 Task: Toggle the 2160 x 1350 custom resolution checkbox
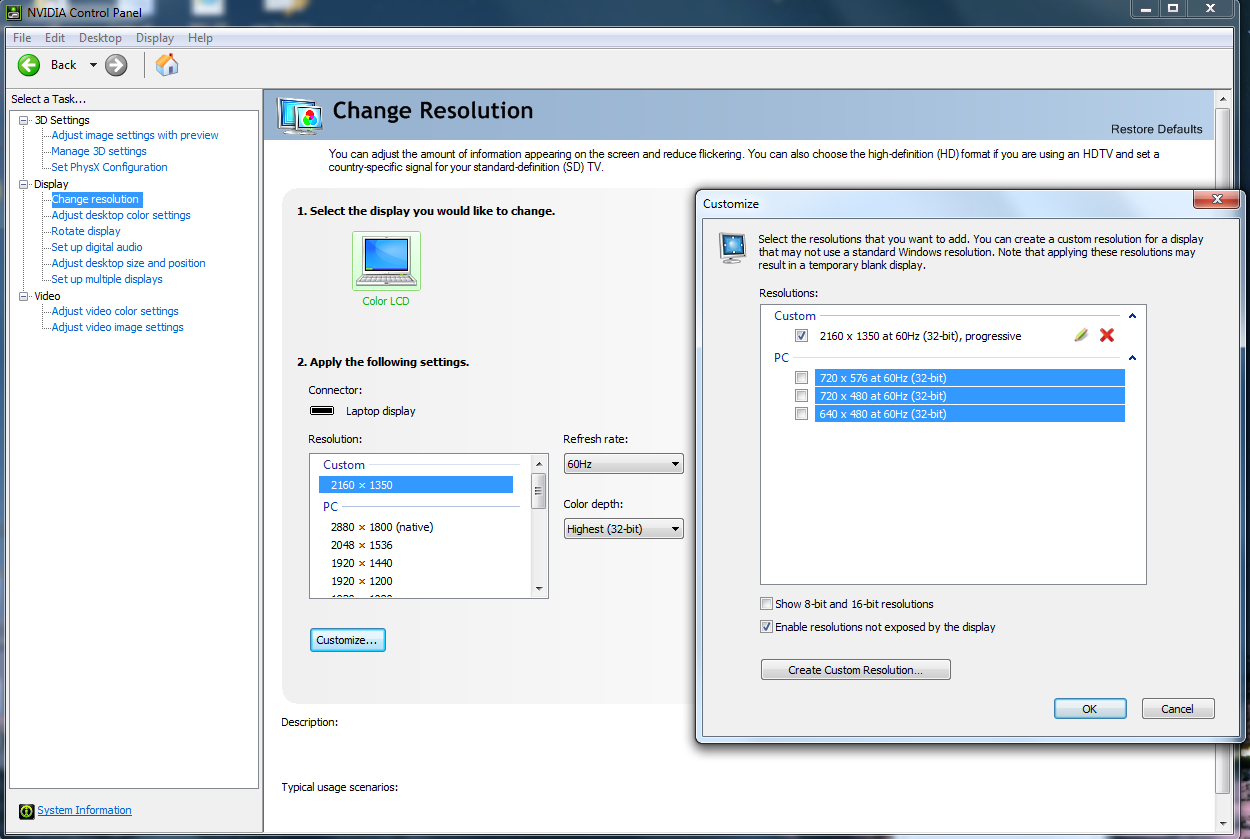pyautogui.click(x=802, y=336)
